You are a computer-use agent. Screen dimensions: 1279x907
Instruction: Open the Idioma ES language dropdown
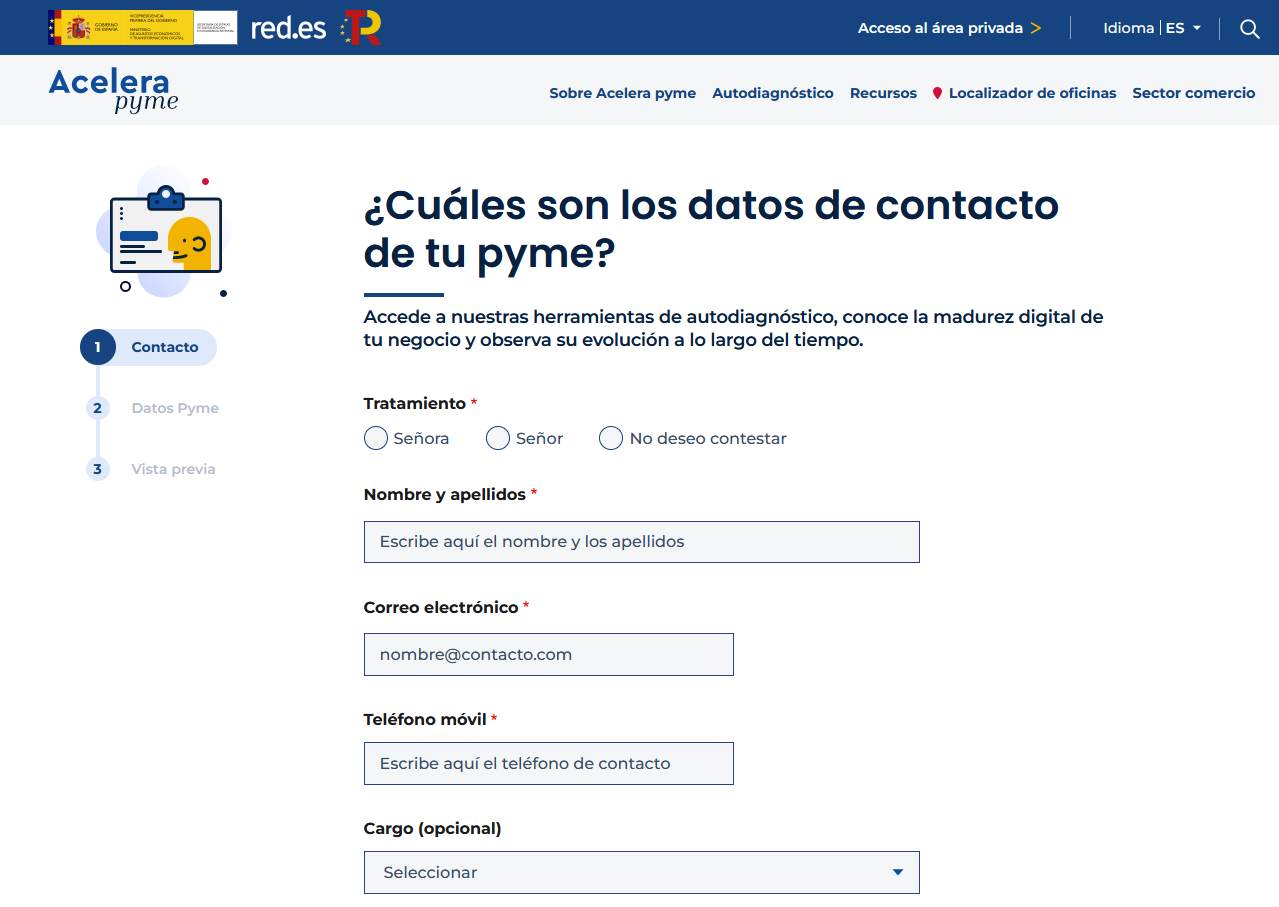pyautogui.click(x=1152, y=28)
